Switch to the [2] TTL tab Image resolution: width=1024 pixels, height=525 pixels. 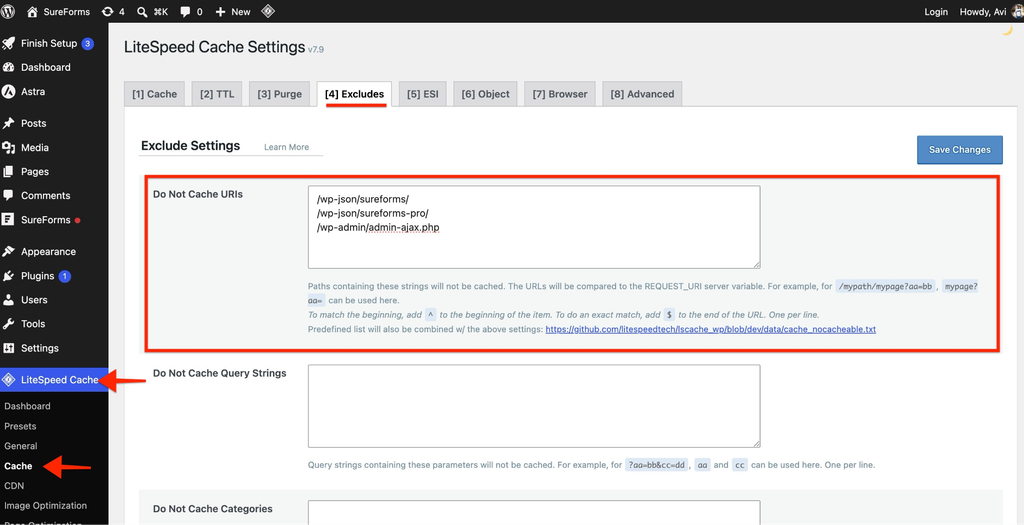click(217, 94)
